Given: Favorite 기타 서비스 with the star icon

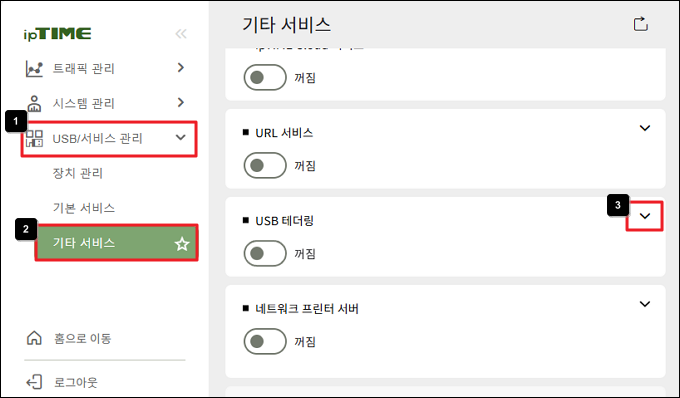Looking at the screenshot, I should [182, 244].
